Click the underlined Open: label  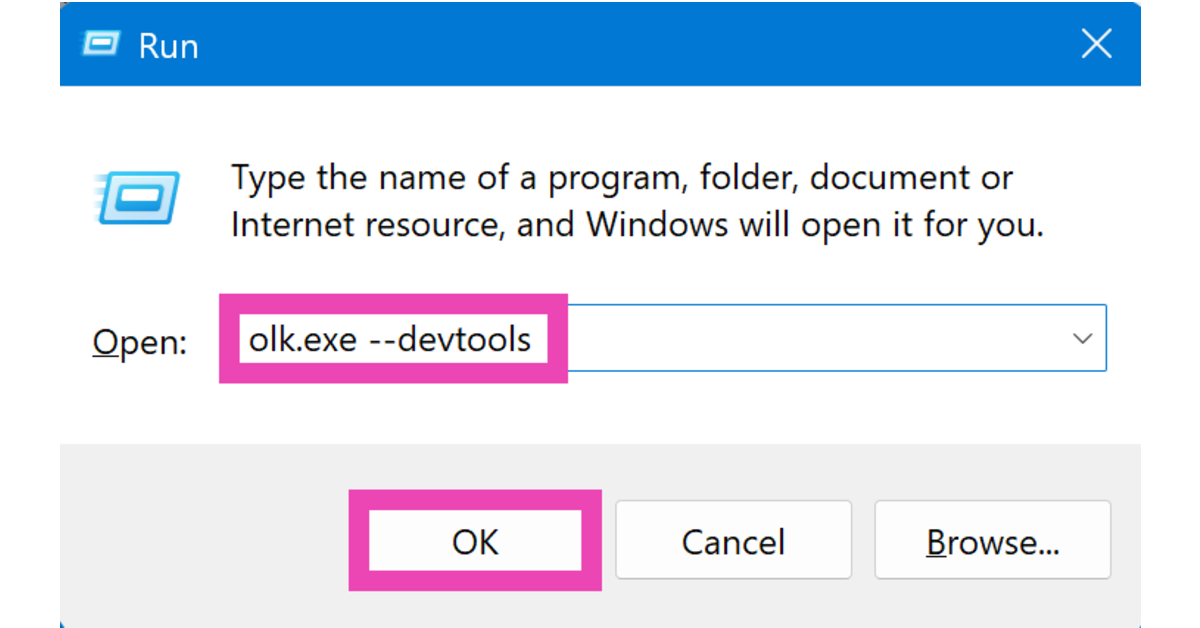140,341
